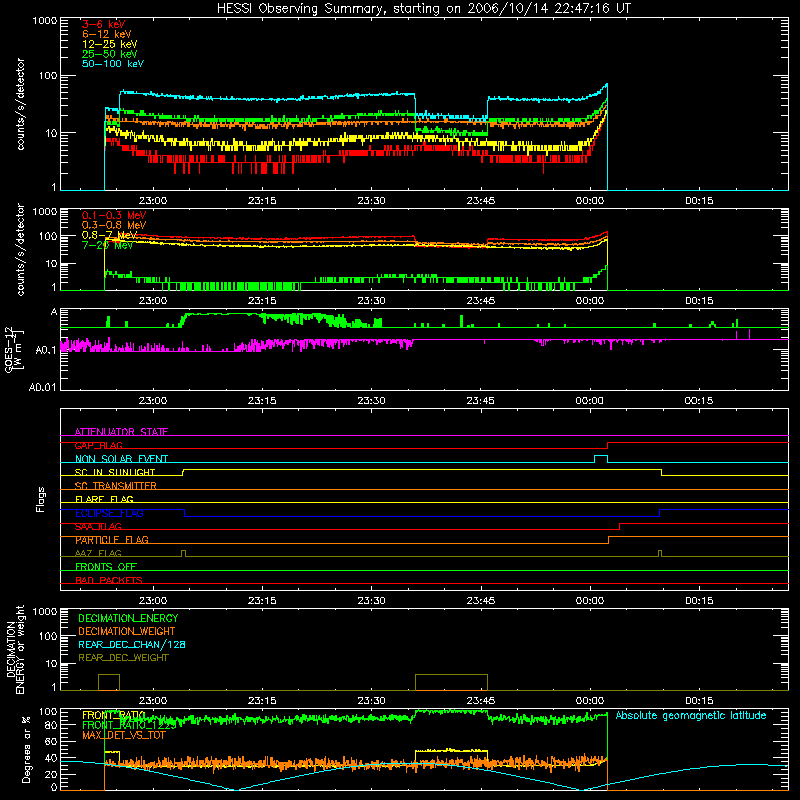Screen dimensions: 800x800
Task: Click the 23:45 tick below the GOES panel
Action: coord(481,401)
